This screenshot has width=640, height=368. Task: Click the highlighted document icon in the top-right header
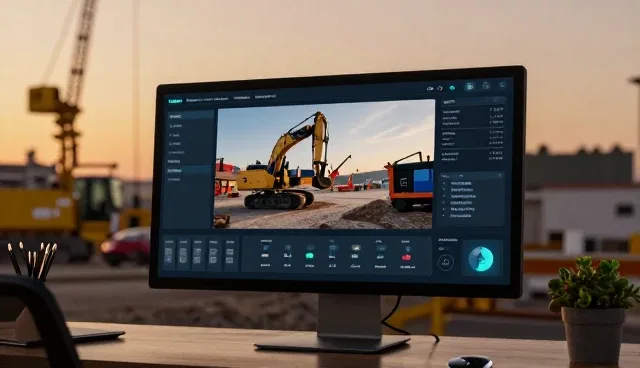tap(470, 86)
